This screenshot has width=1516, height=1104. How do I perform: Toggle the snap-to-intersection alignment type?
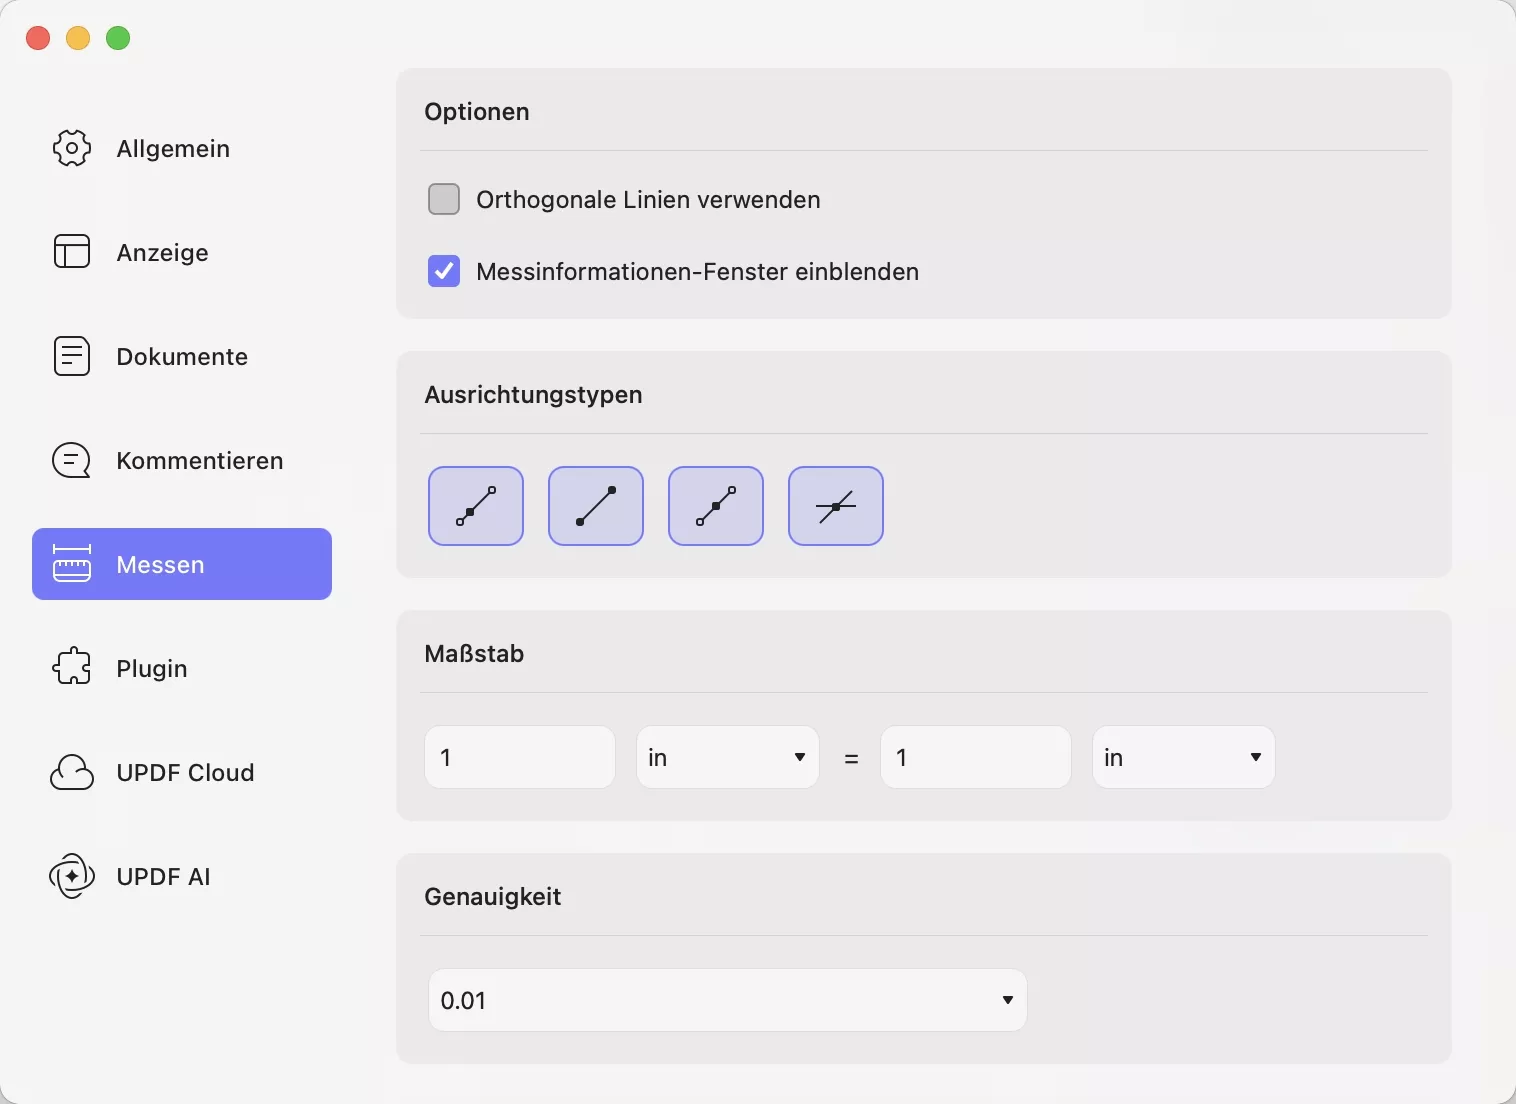coord(836,506)
